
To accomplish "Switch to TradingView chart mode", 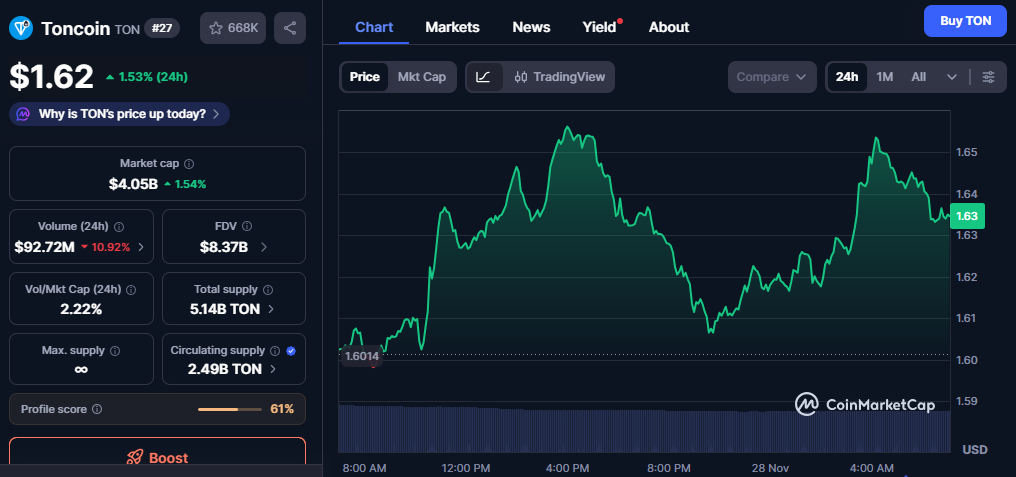I will [560, 77].
